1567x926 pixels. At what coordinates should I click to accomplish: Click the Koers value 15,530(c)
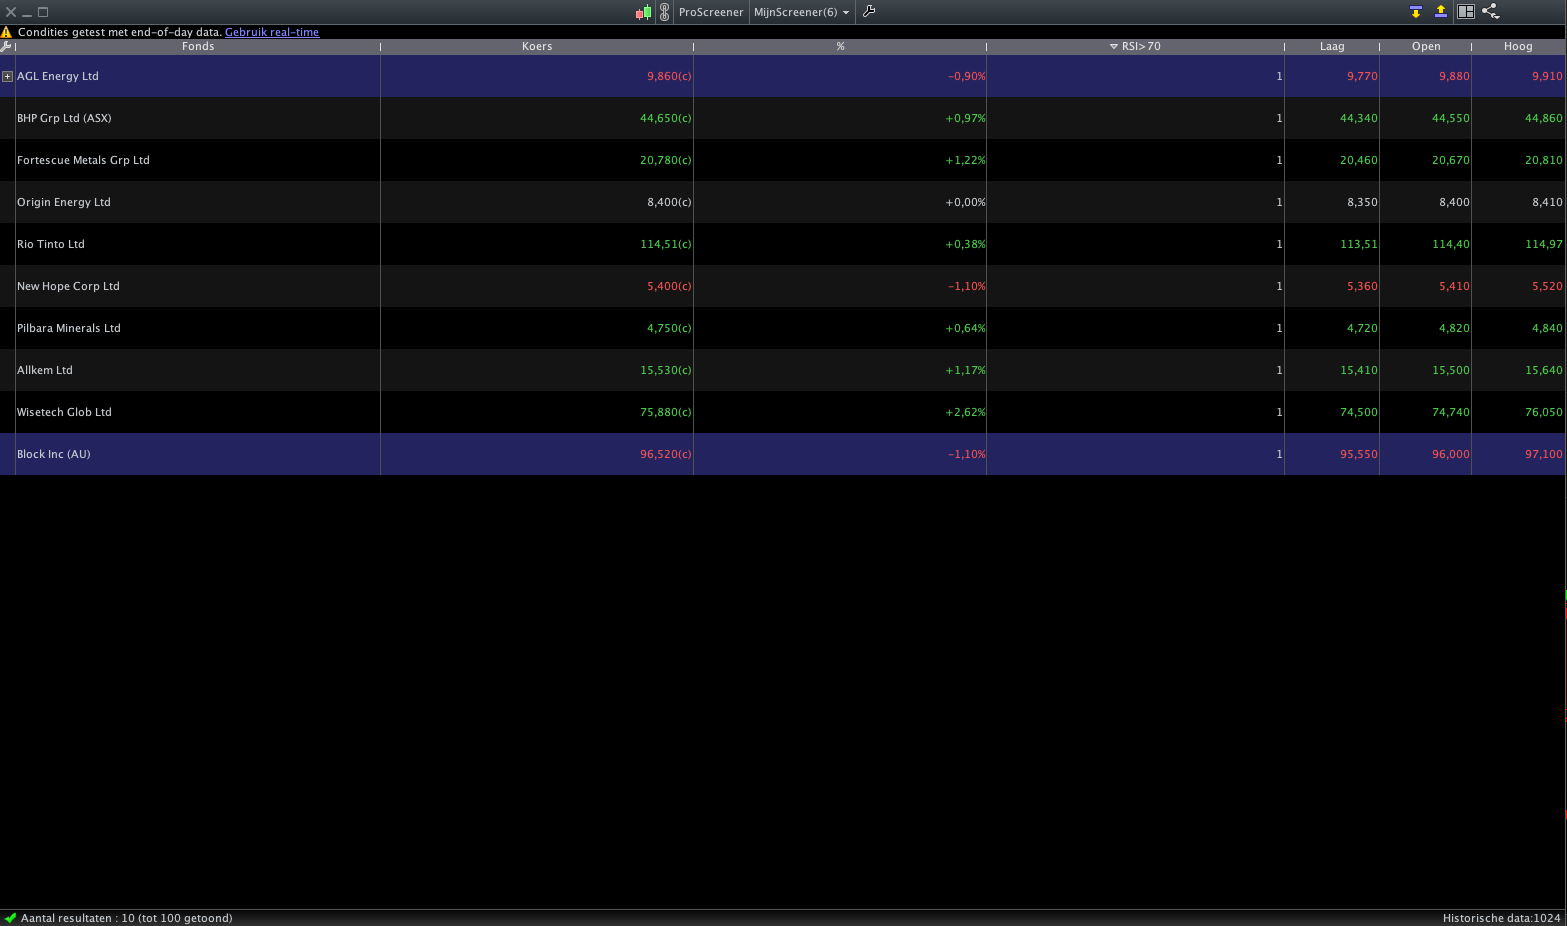666,370
